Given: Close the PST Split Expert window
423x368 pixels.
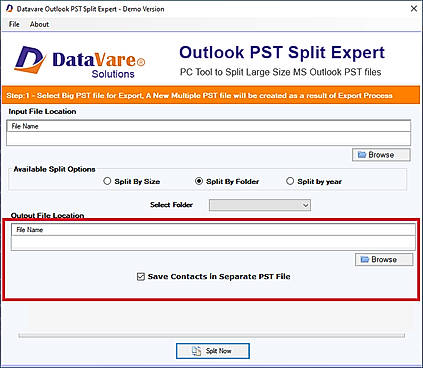Looking at the screenshot, I should tap(414, 9).
